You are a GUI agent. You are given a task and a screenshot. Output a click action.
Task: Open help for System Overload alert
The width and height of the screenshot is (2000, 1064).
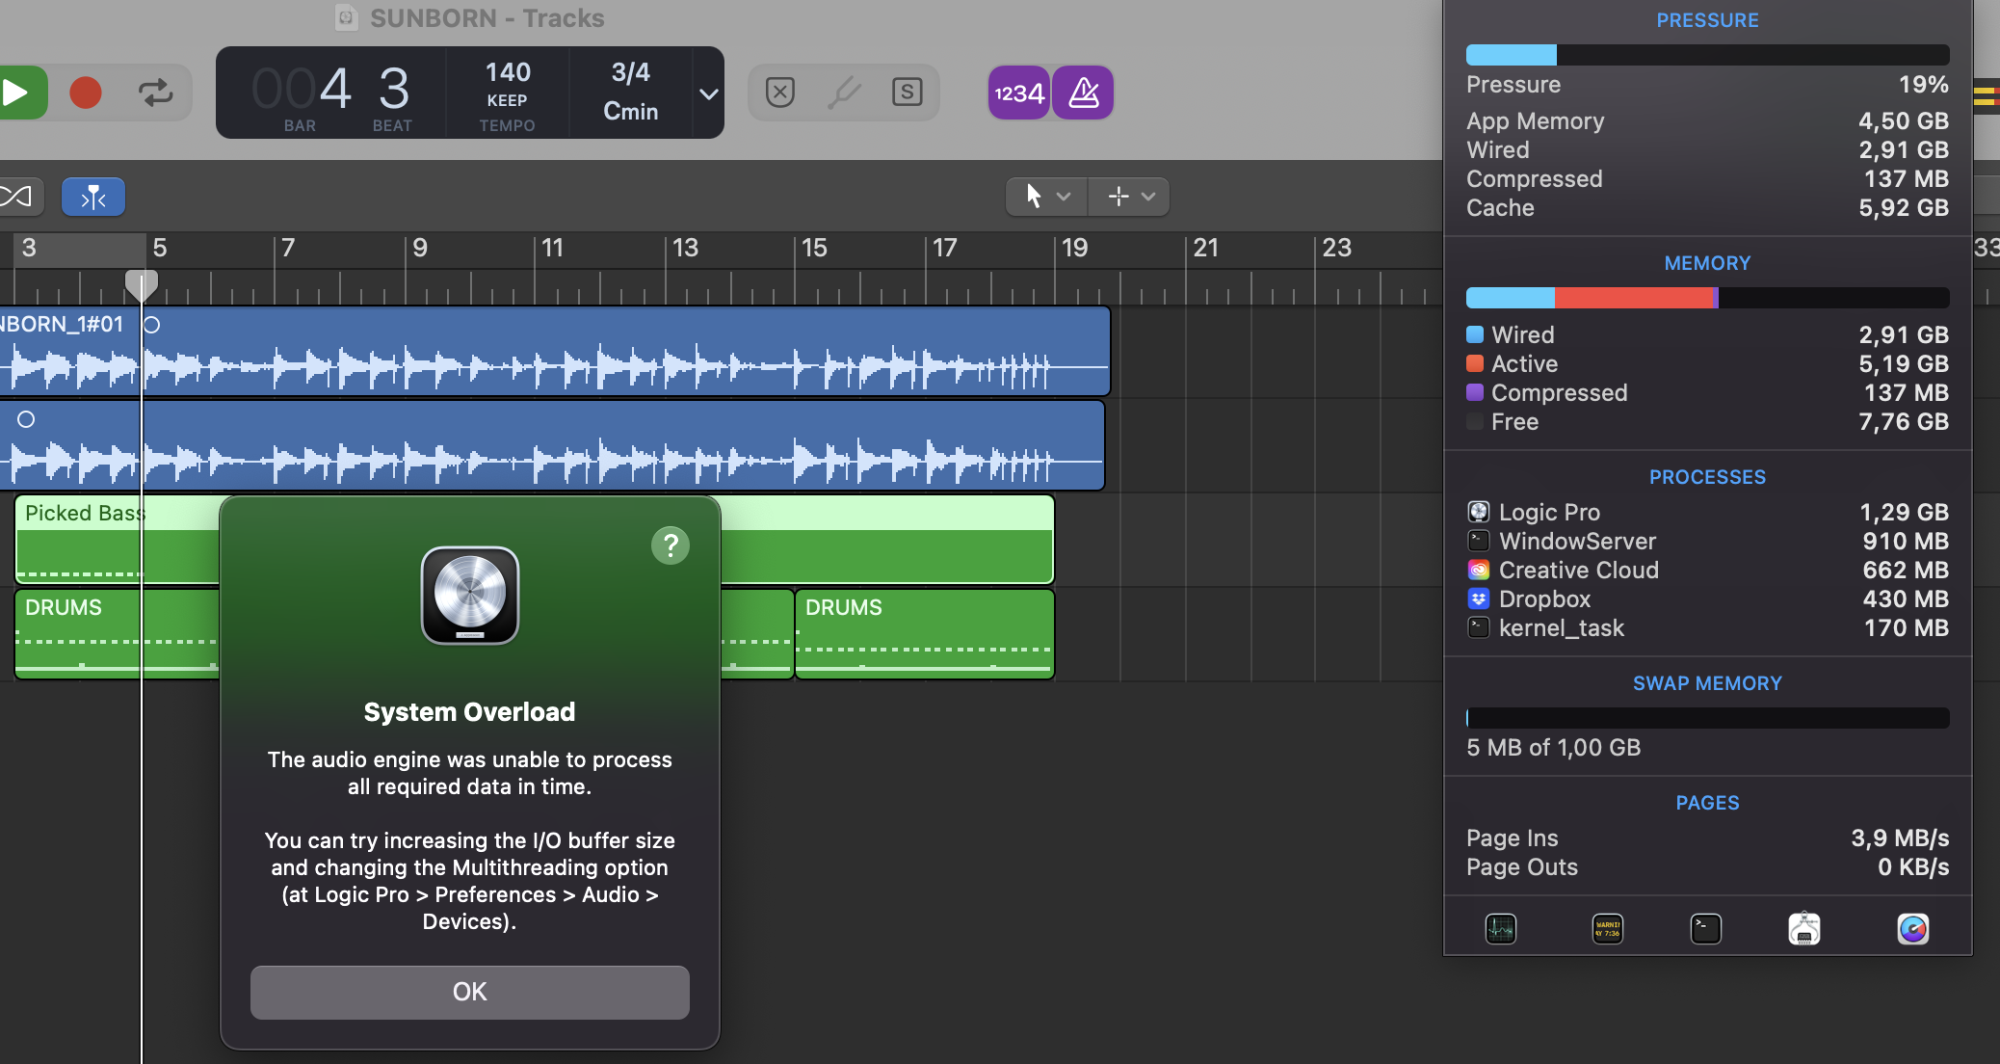[x=670, y=545]
